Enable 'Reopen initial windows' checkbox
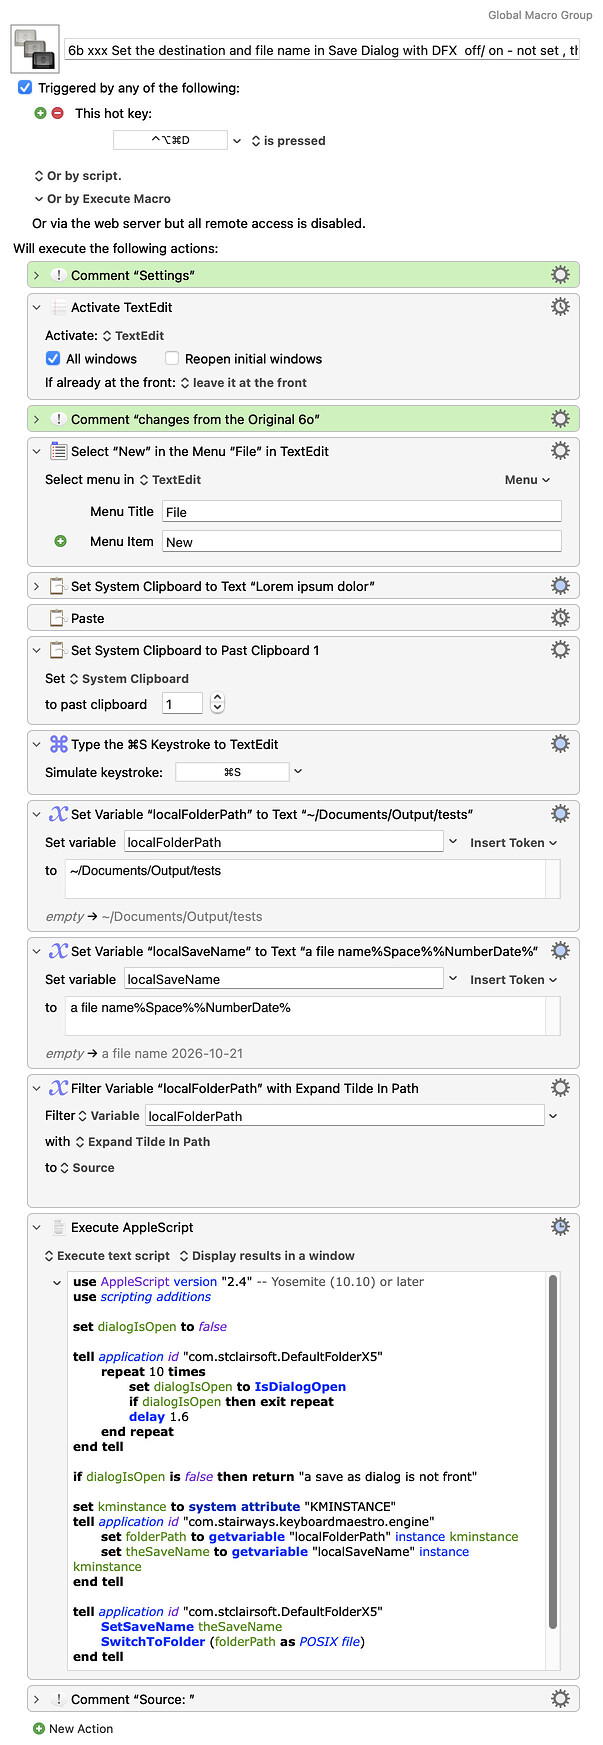 click(172, 359)
